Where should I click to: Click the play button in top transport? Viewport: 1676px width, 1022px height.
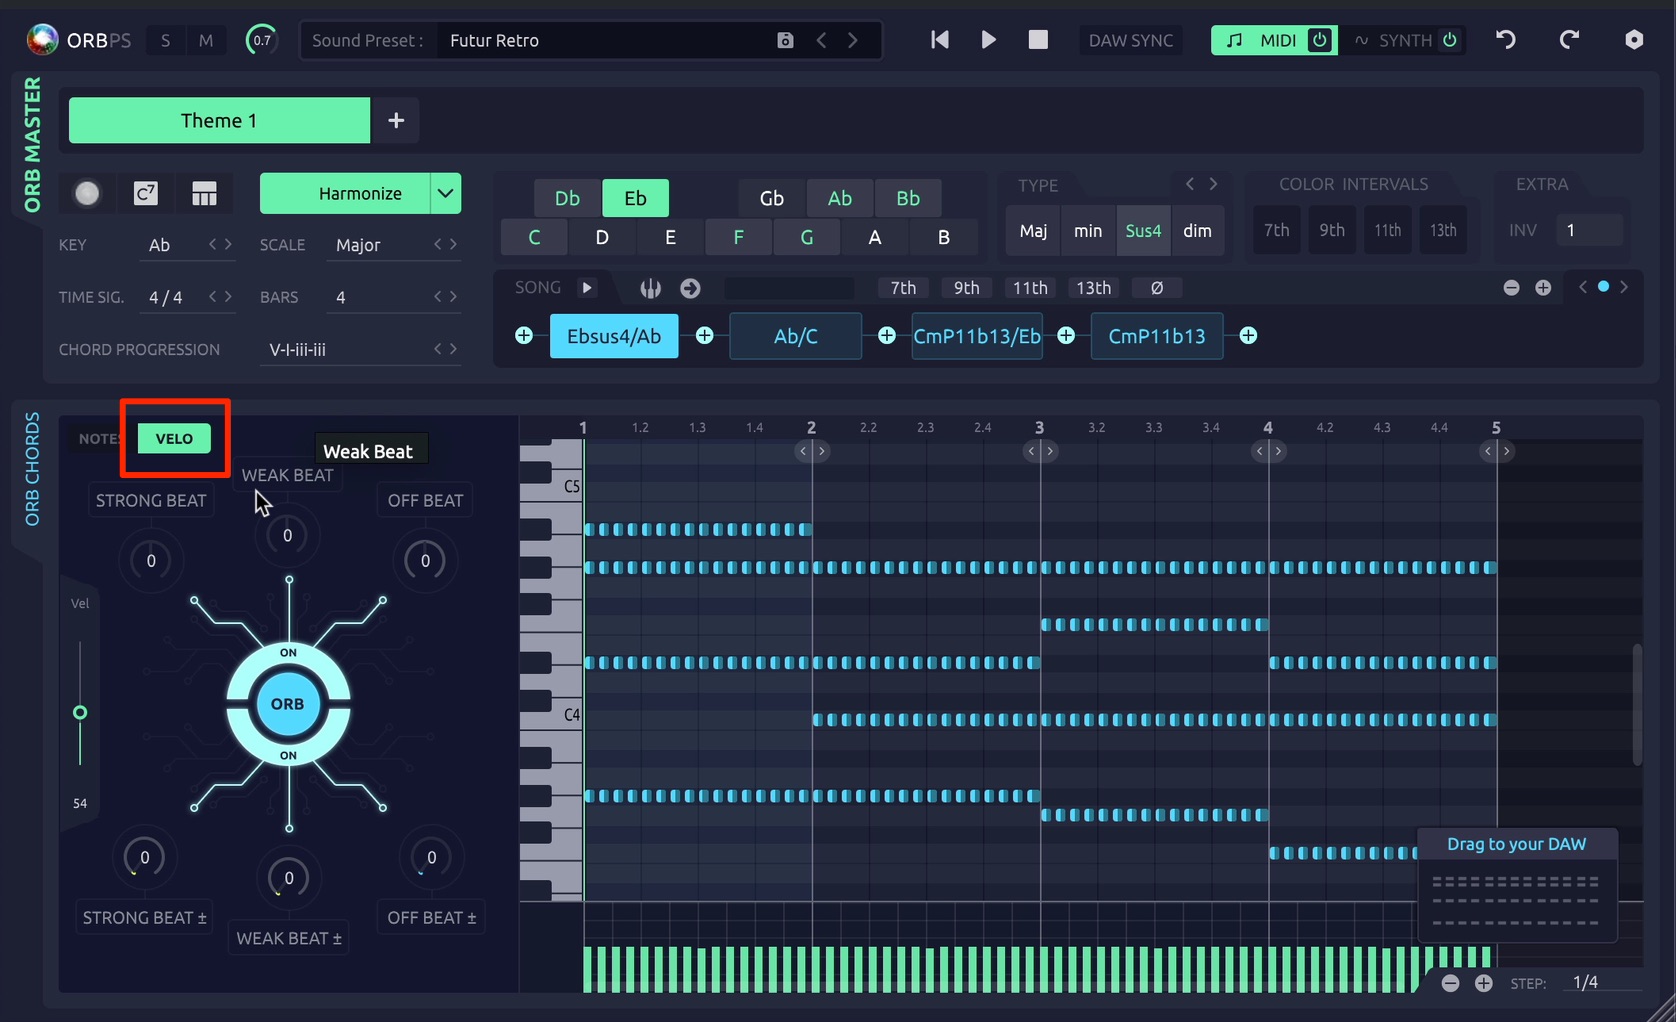pos(988,39)
